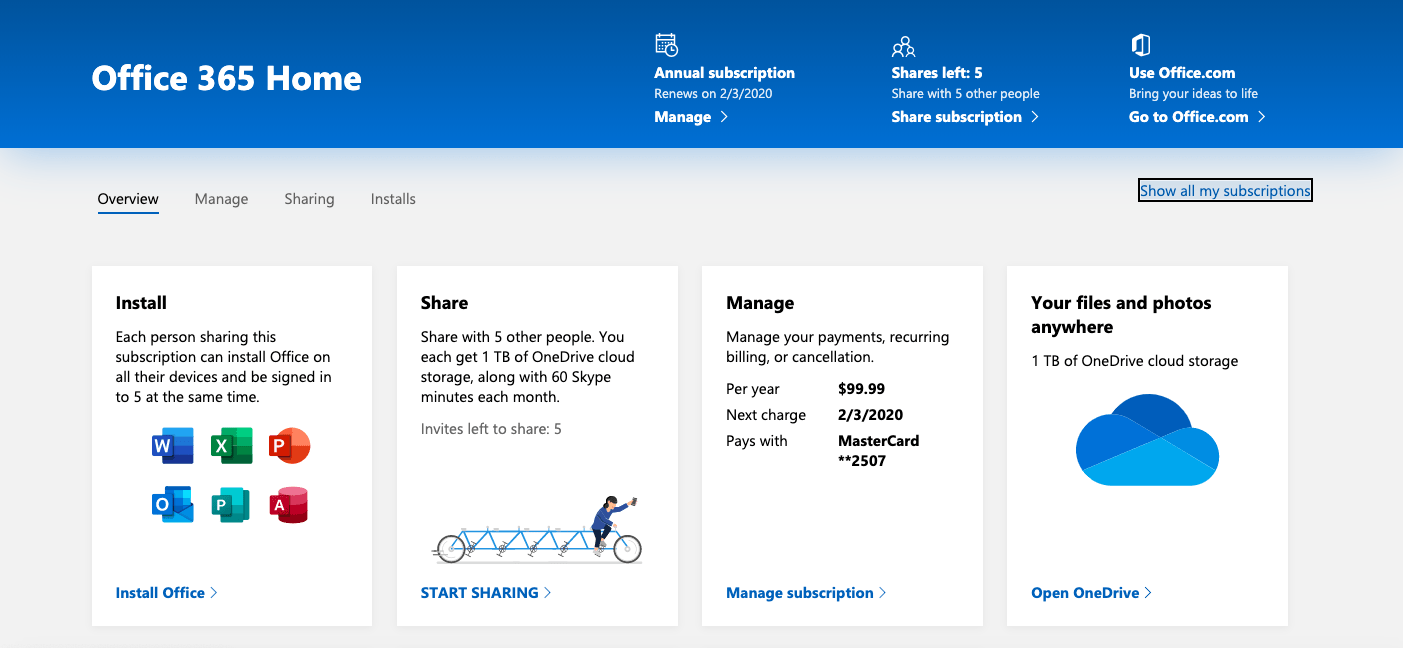Click the Install Office link

coord(167,593)
